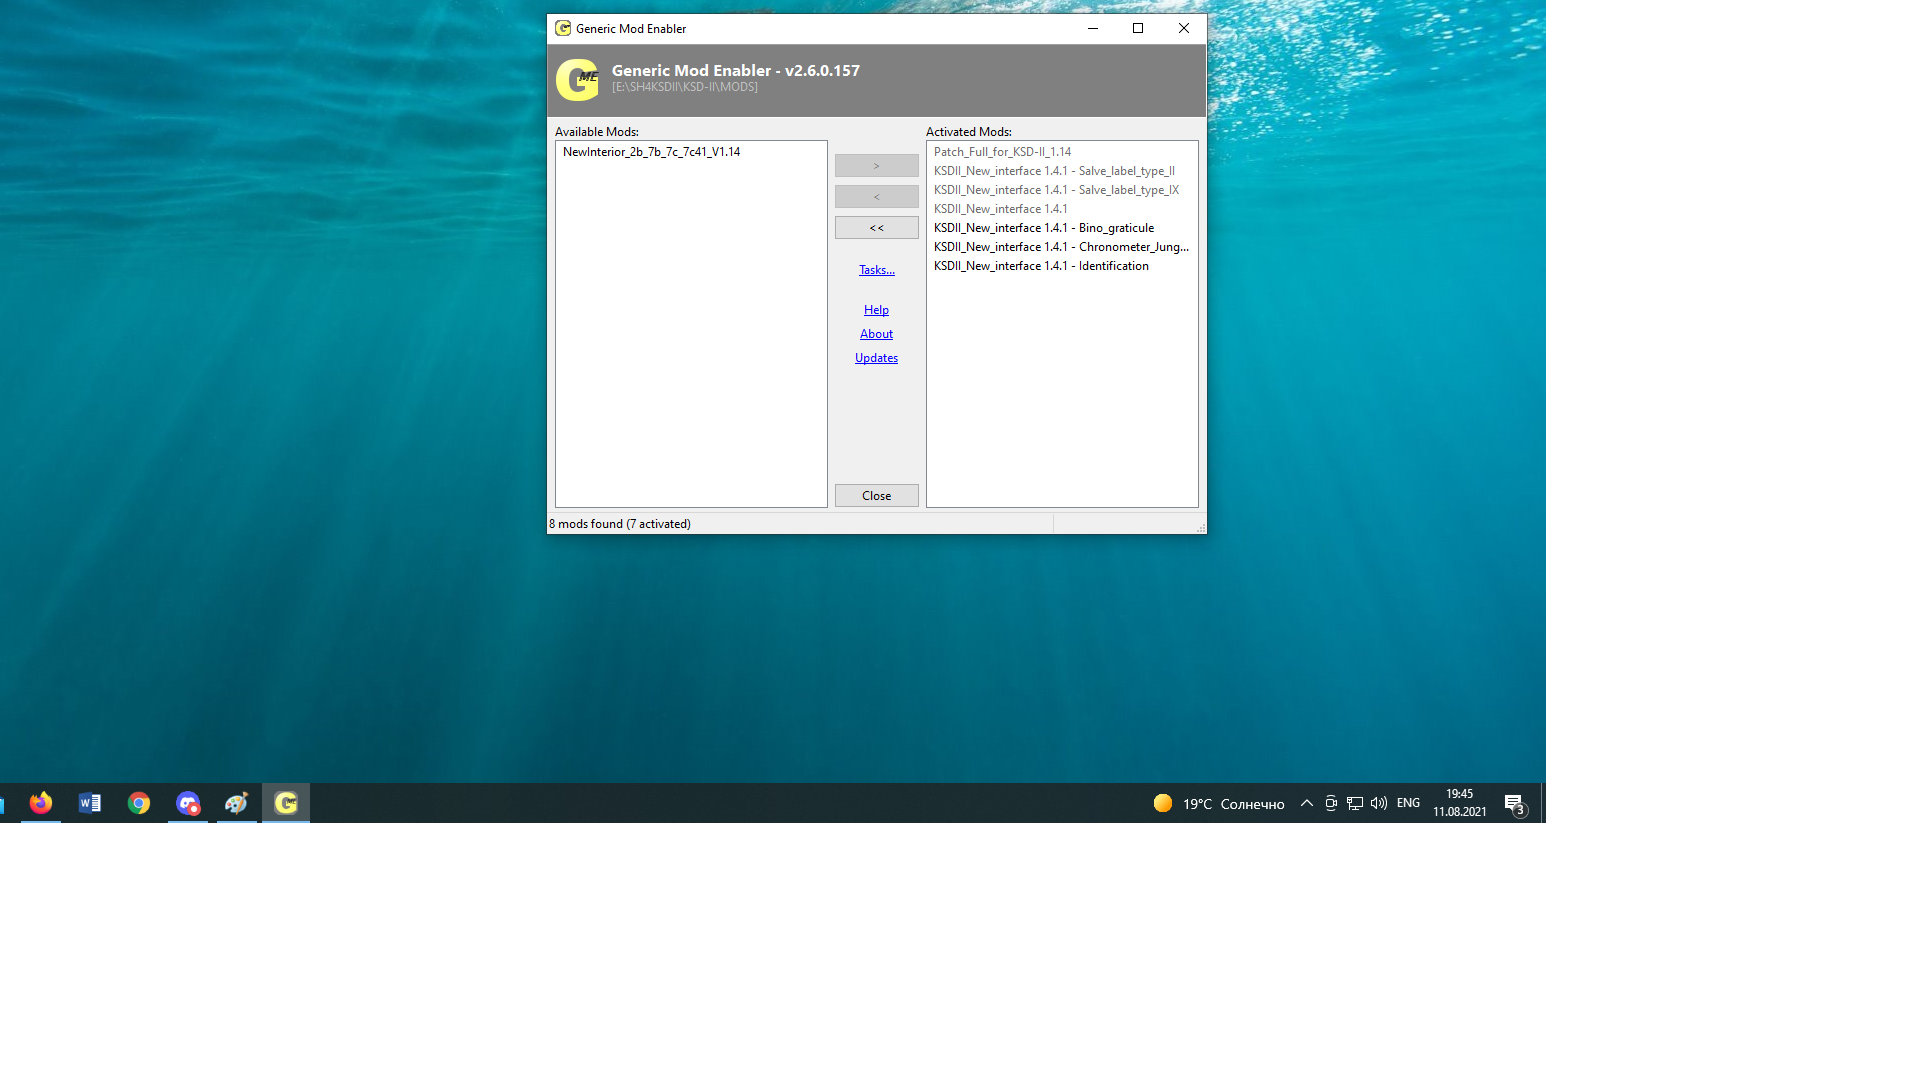The height and width of the screenshot is (1080, 1920).
Task: Click the mods folder path in the header
Action: [x=685, y=87]
